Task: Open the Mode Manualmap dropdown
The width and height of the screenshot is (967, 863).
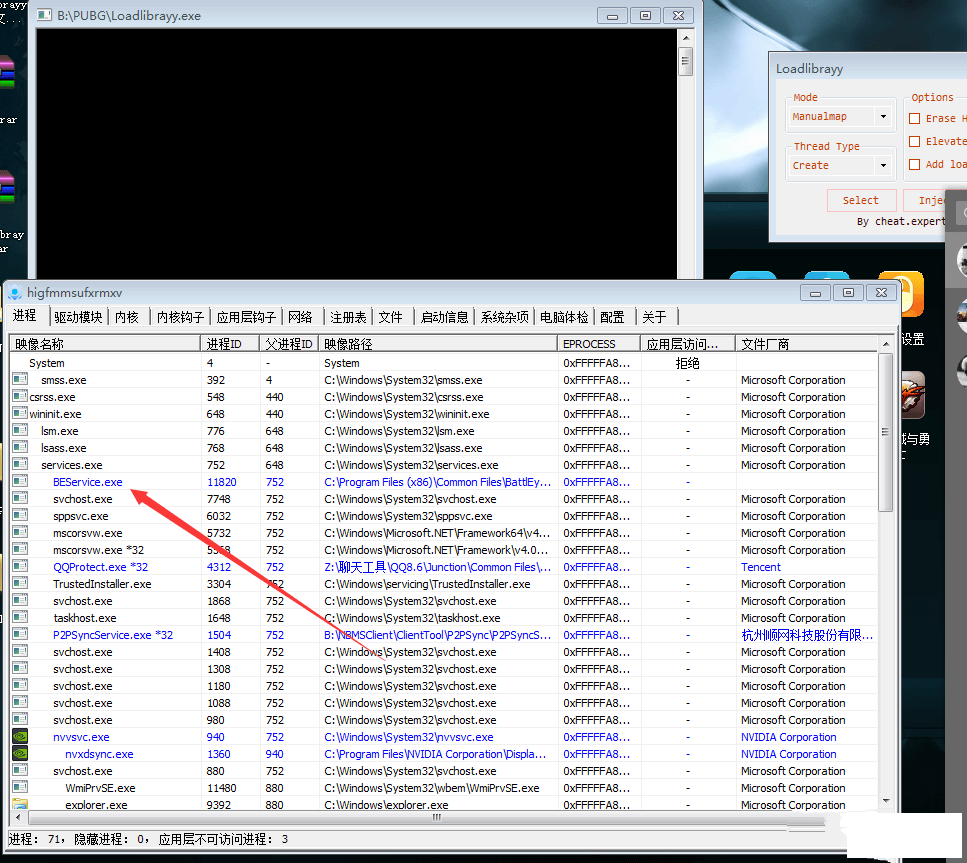Action: tap(884, 117)
